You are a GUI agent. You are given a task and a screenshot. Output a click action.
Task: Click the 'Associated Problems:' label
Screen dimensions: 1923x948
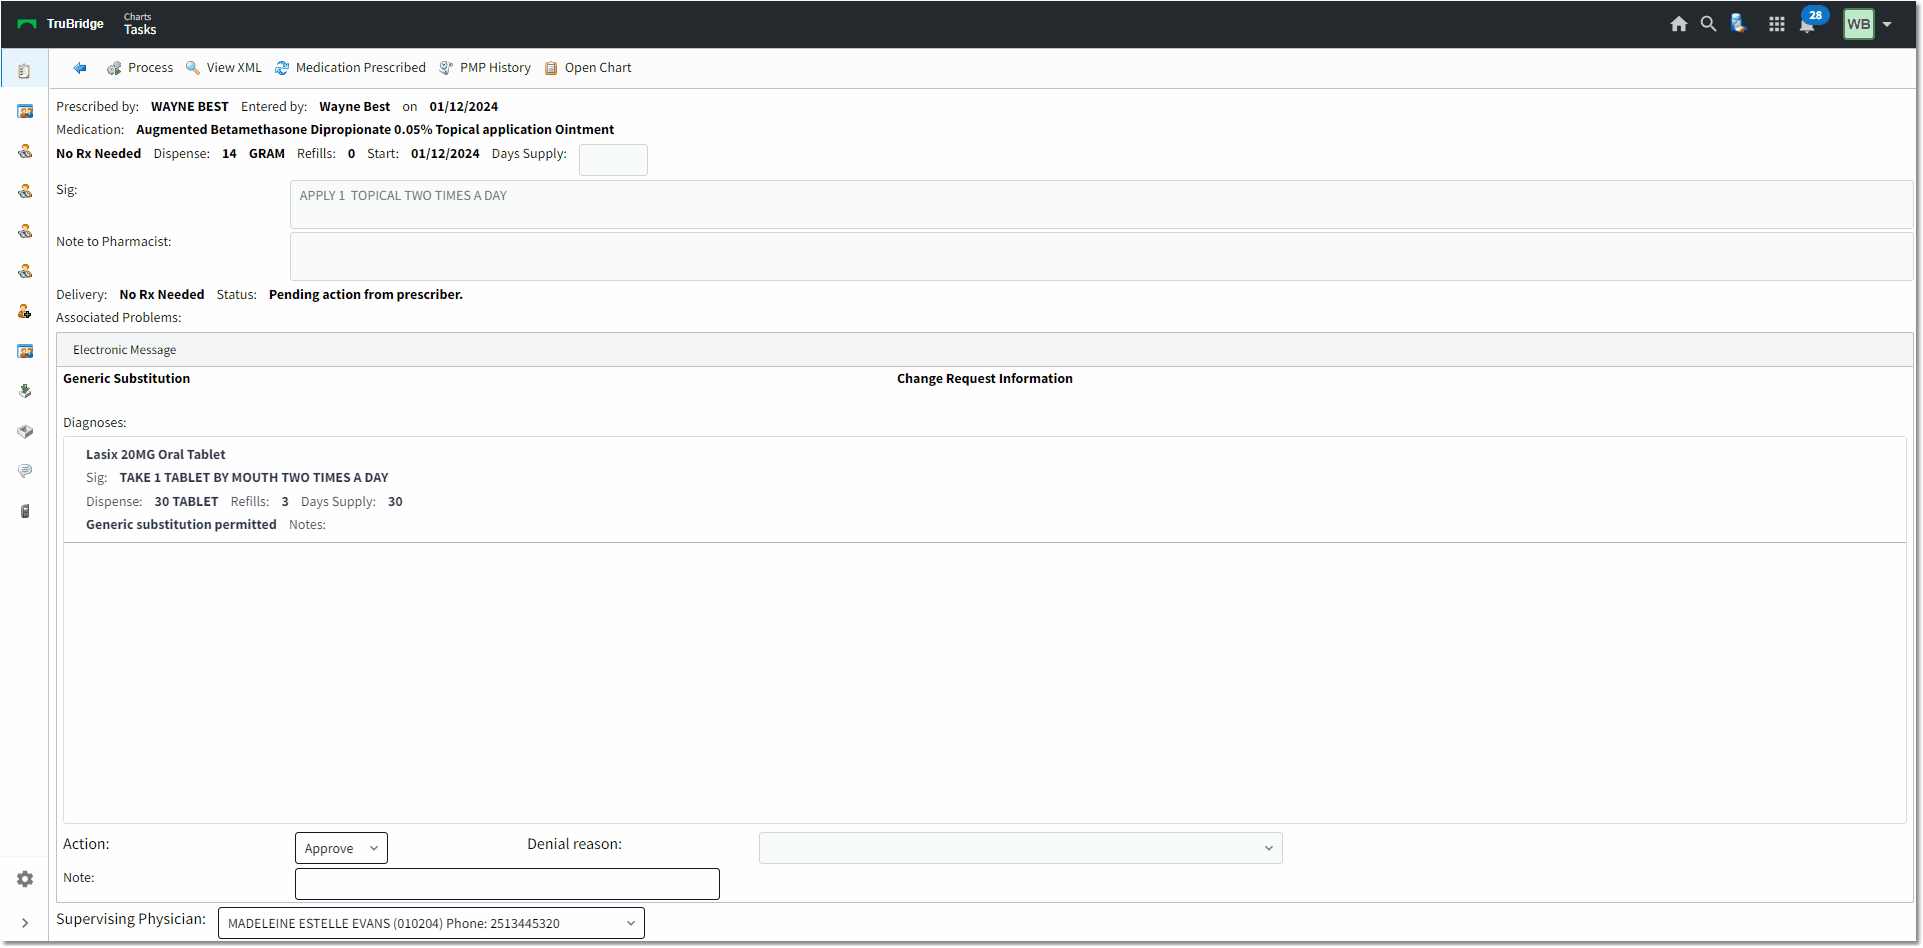click(x=119, y=318)
